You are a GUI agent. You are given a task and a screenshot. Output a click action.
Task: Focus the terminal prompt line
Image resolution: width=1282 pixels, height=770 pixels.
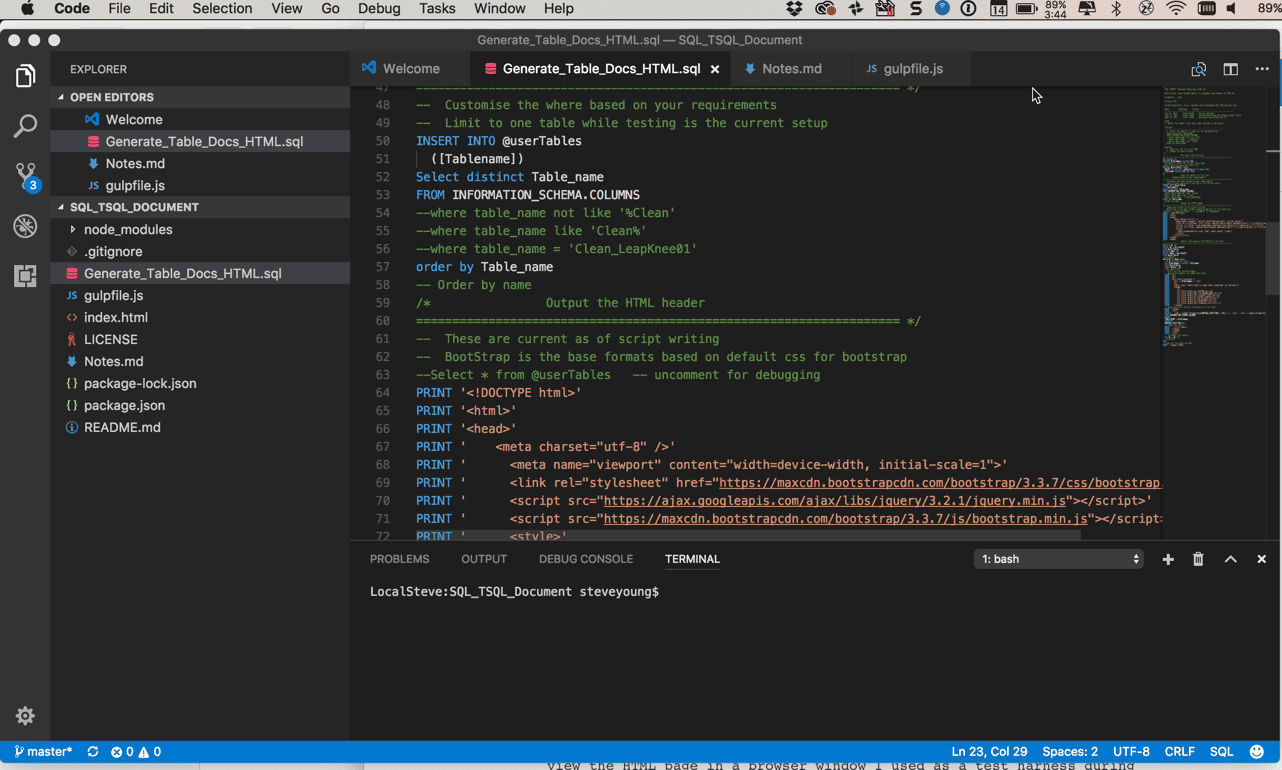pyautogui.click(x=515, y=592)
